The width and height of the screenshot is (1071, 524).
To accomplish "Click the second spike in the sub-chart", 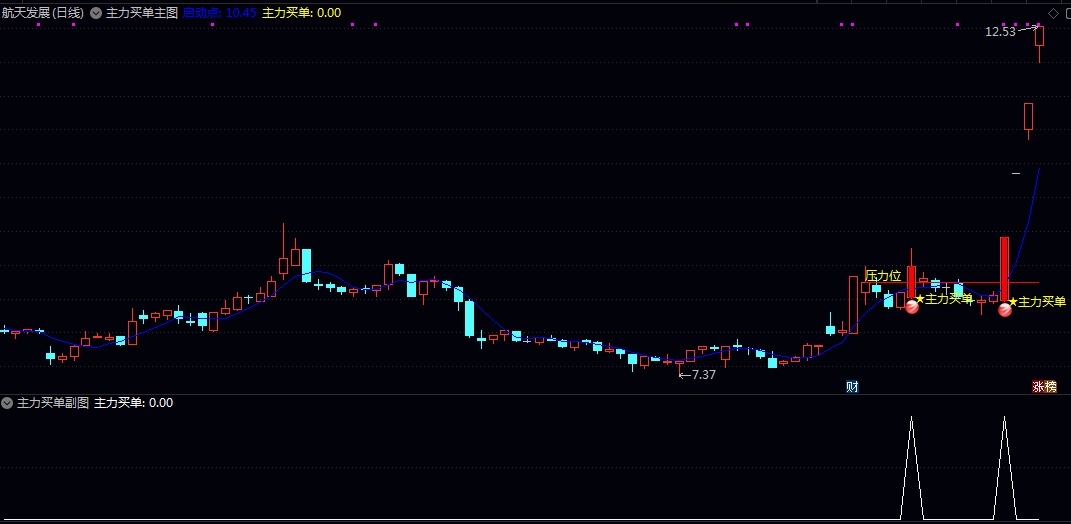I will click(1004, 468).
